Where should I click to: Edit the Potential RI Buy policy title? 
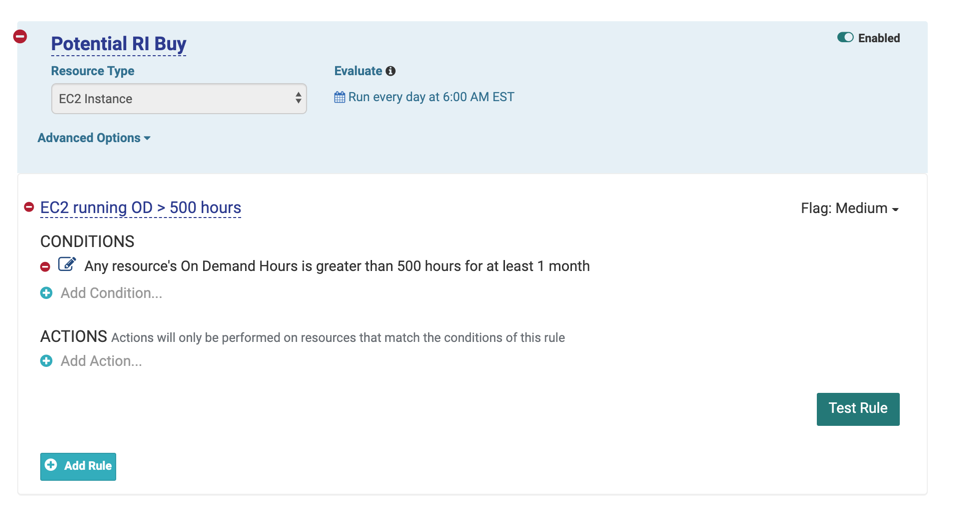(119, 44)
